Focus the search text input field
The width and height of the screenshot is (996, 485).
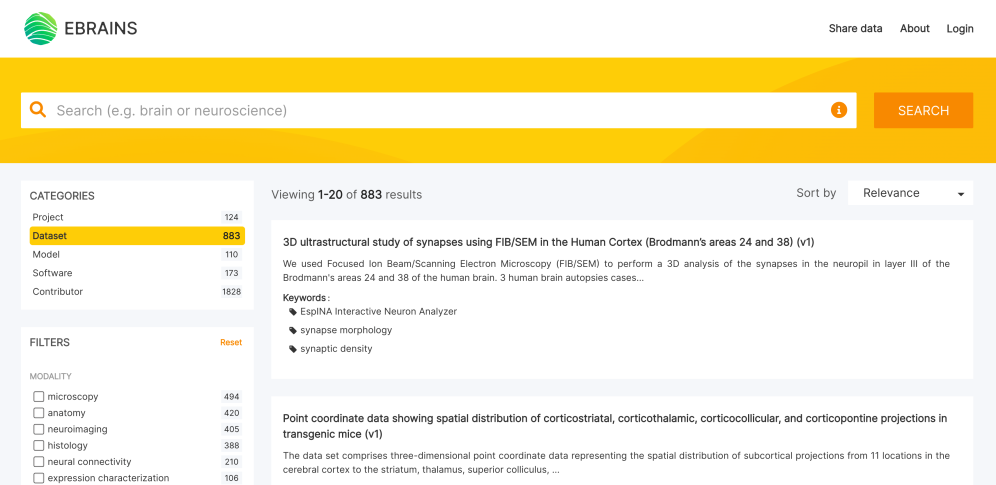(x=440, y=110)
